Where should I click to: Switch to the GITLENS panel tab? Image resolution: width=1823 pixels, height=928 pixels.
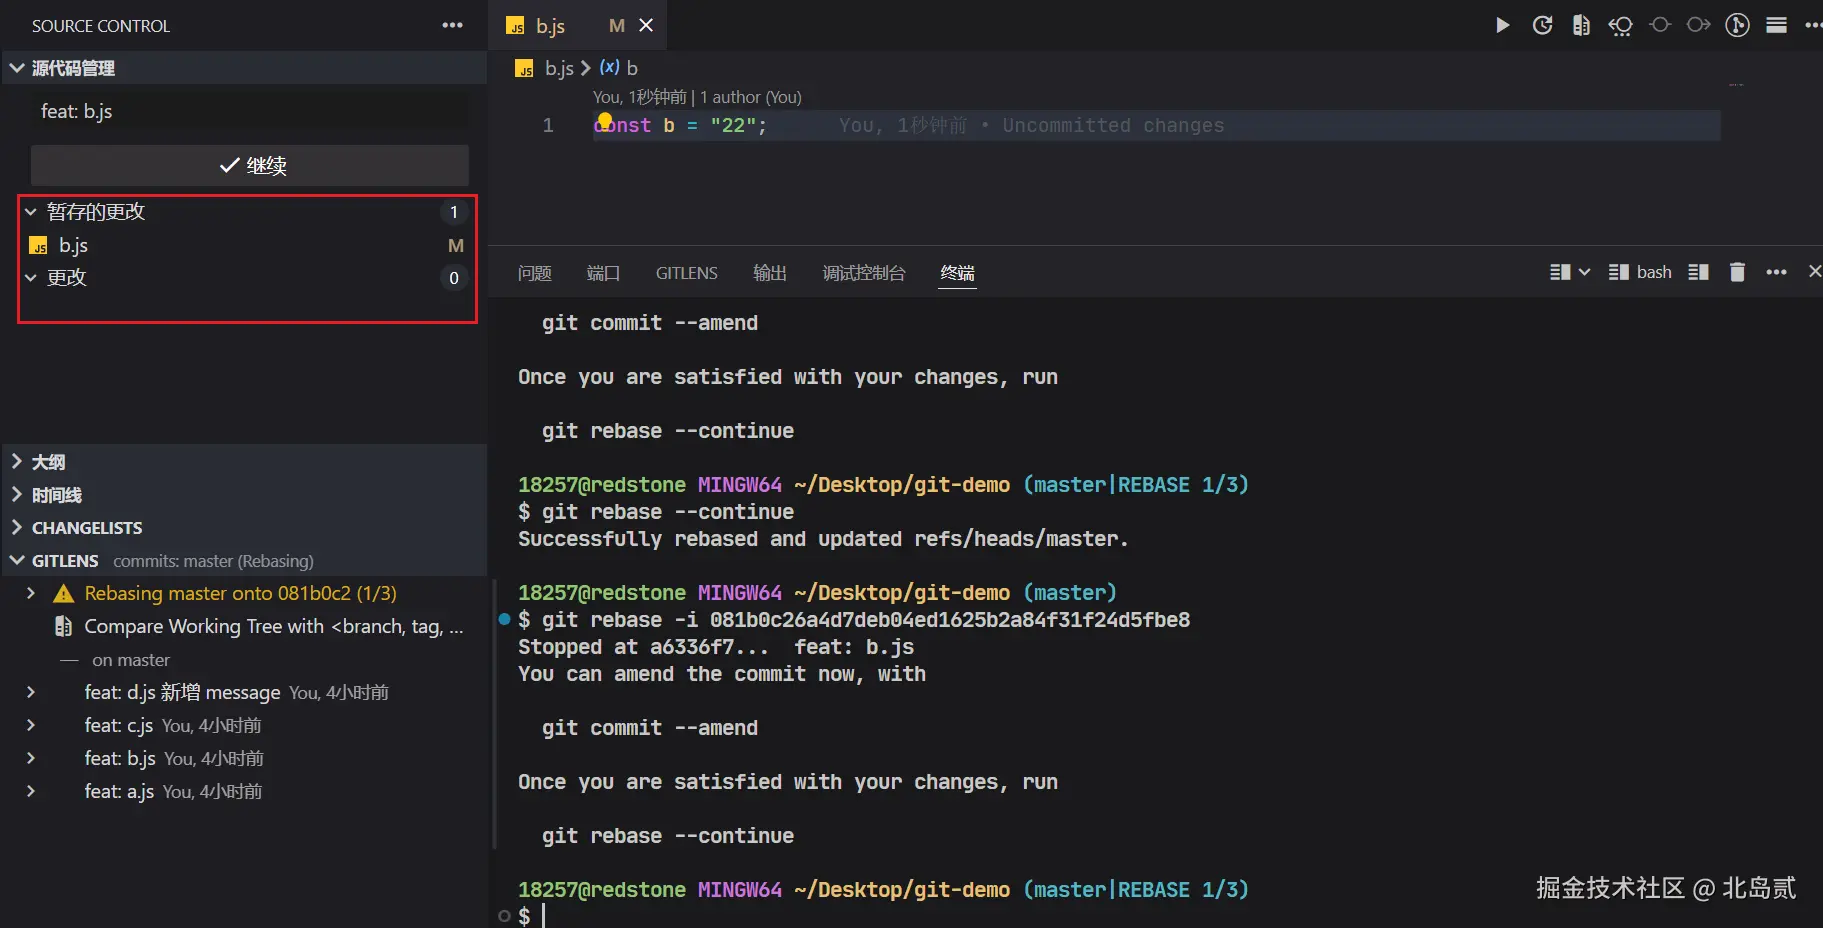[686, 273]
